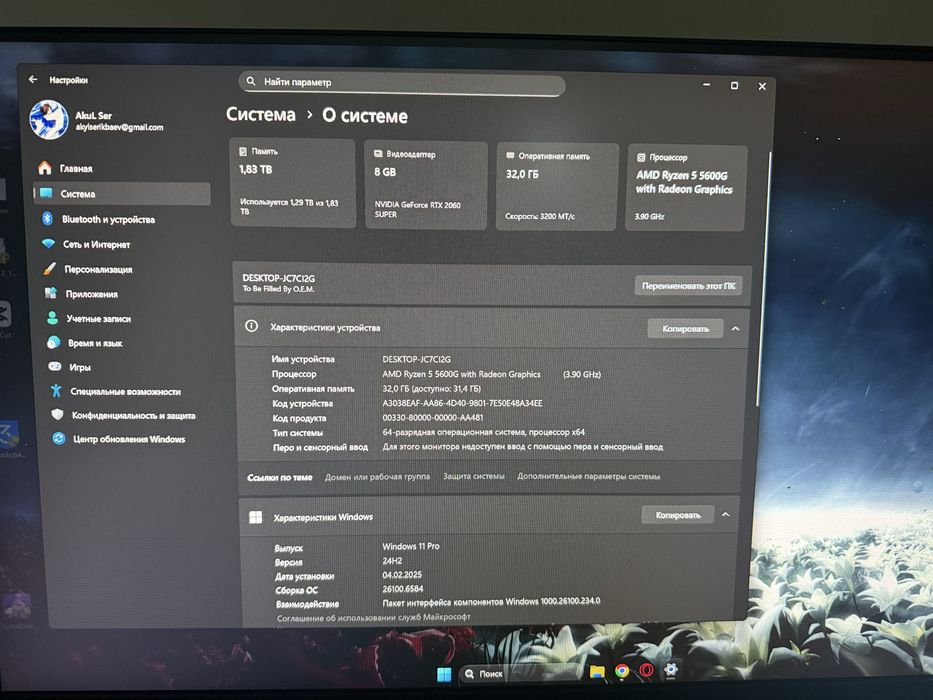Screen dimensions: 933x700
Task: Open the Персонализация brush icon
Action: 49,268
